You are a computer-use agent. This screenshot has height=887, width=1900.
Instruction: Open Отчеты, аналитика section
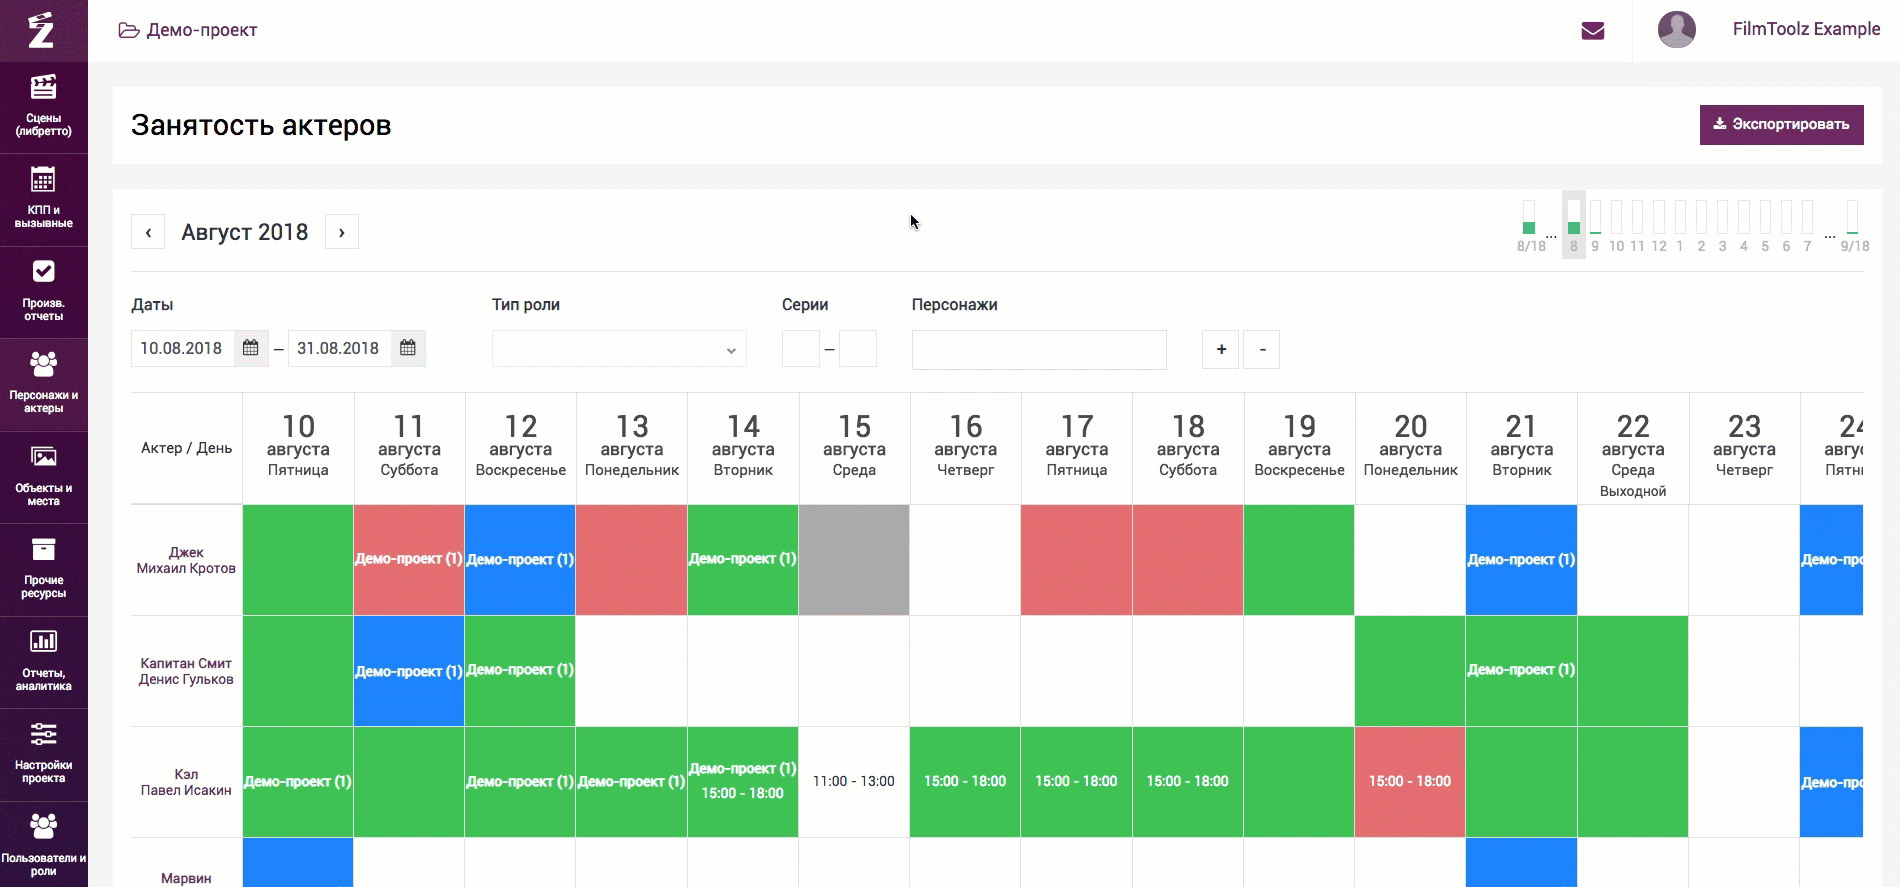(43, 662)
